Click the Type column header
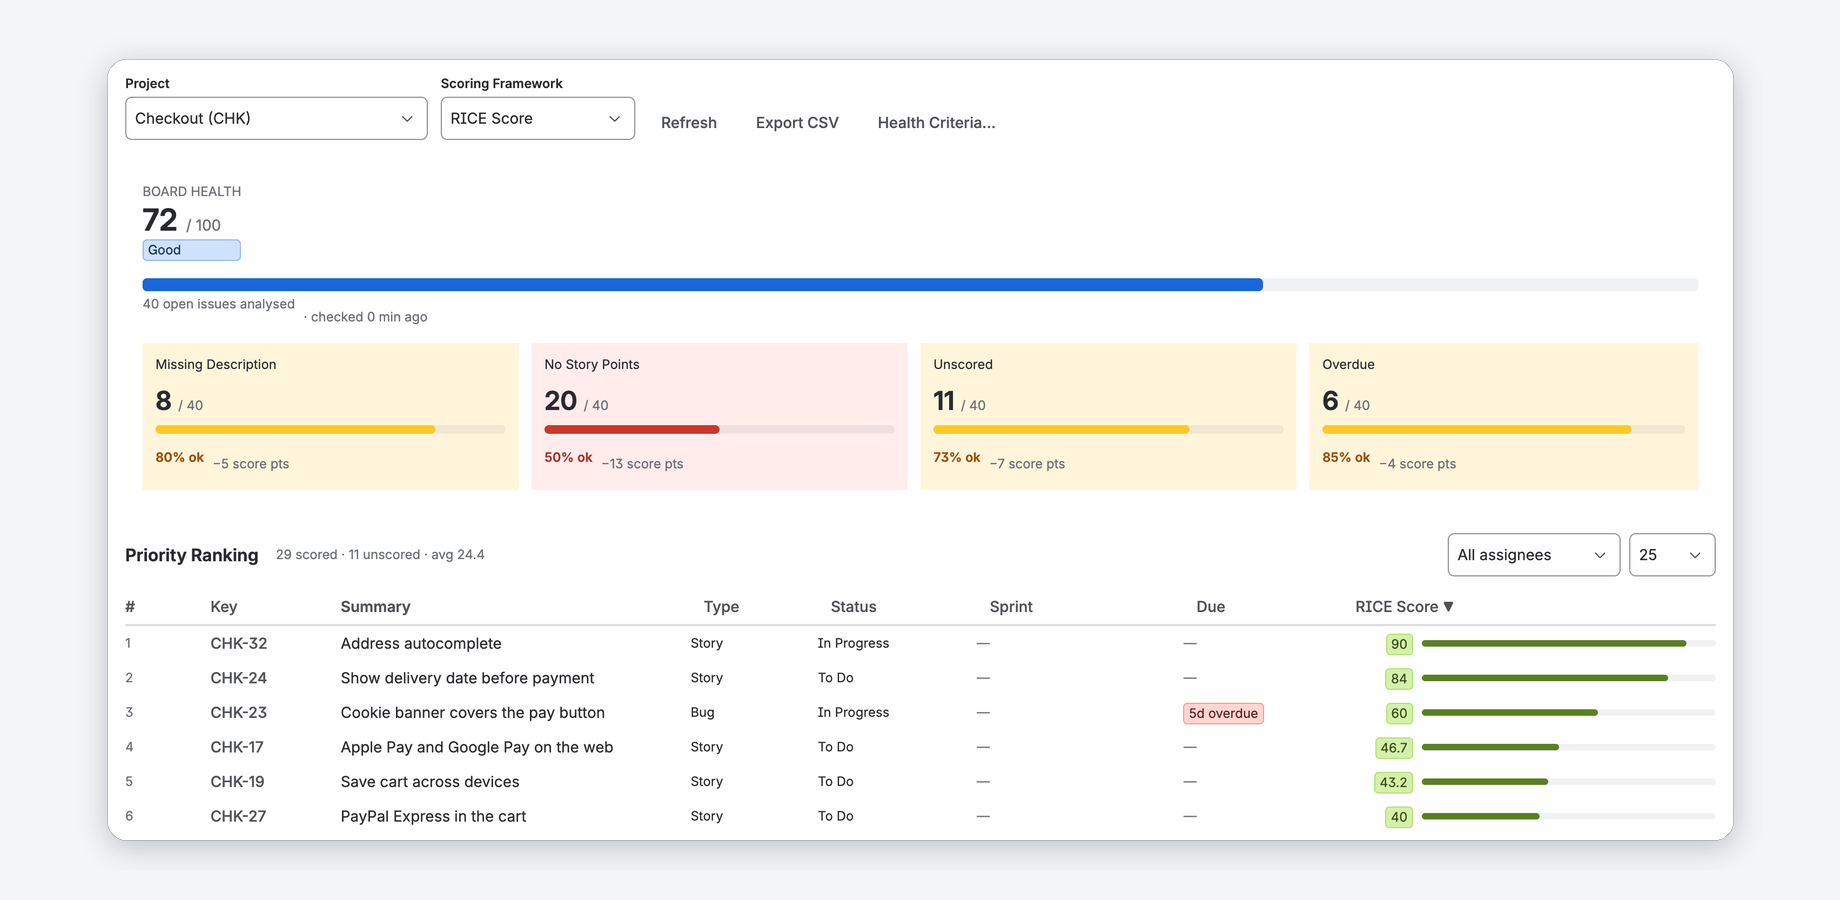 click(721, 607)
